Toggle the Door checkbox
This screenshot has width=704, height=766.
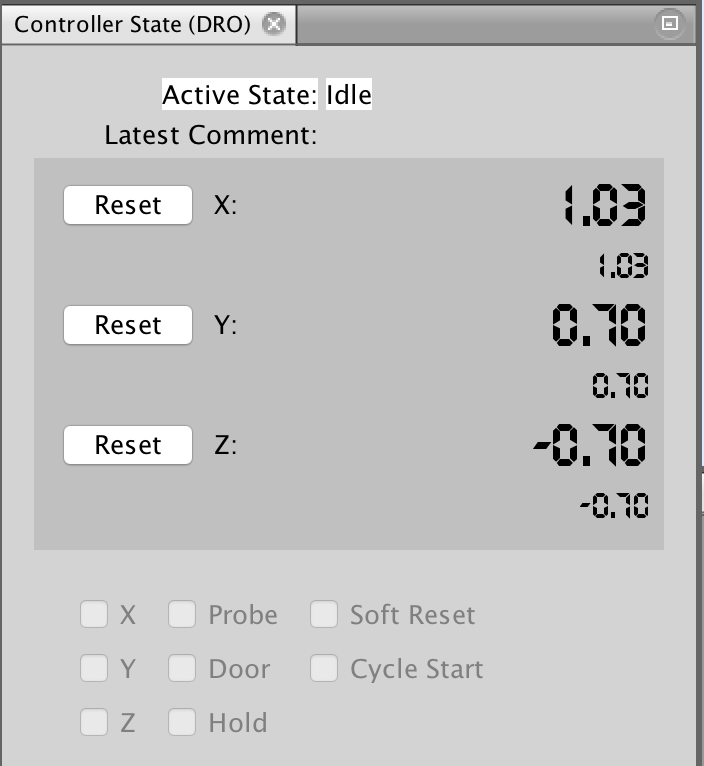coord(182,668)
